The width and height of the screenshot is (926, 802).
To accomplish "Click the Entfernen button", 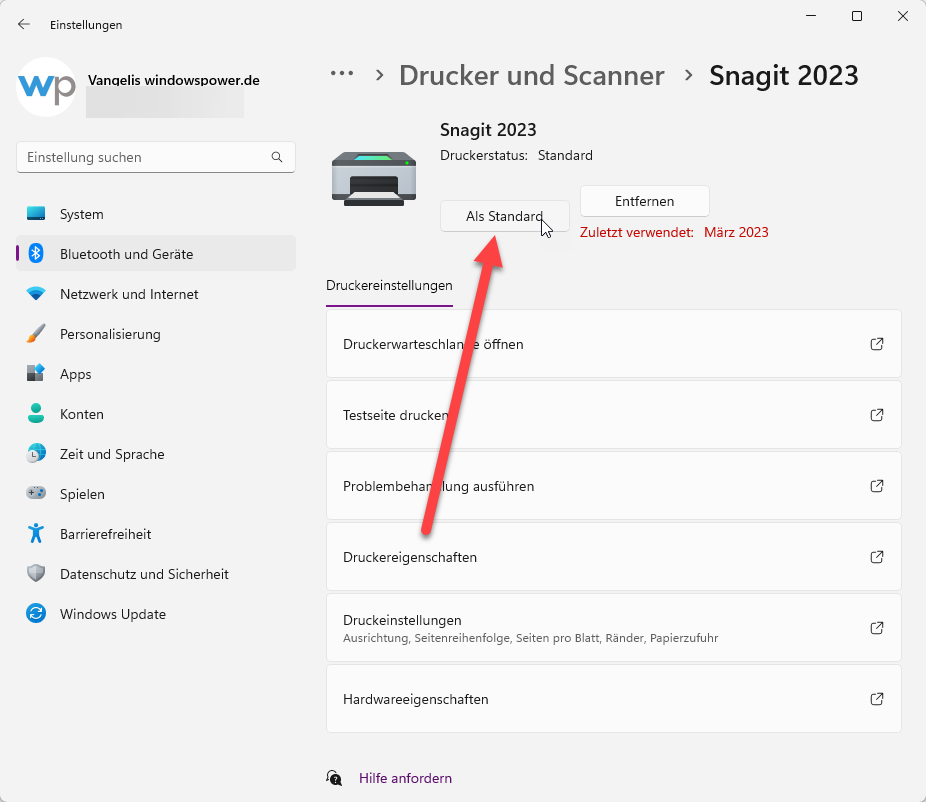I will (644, 201).
